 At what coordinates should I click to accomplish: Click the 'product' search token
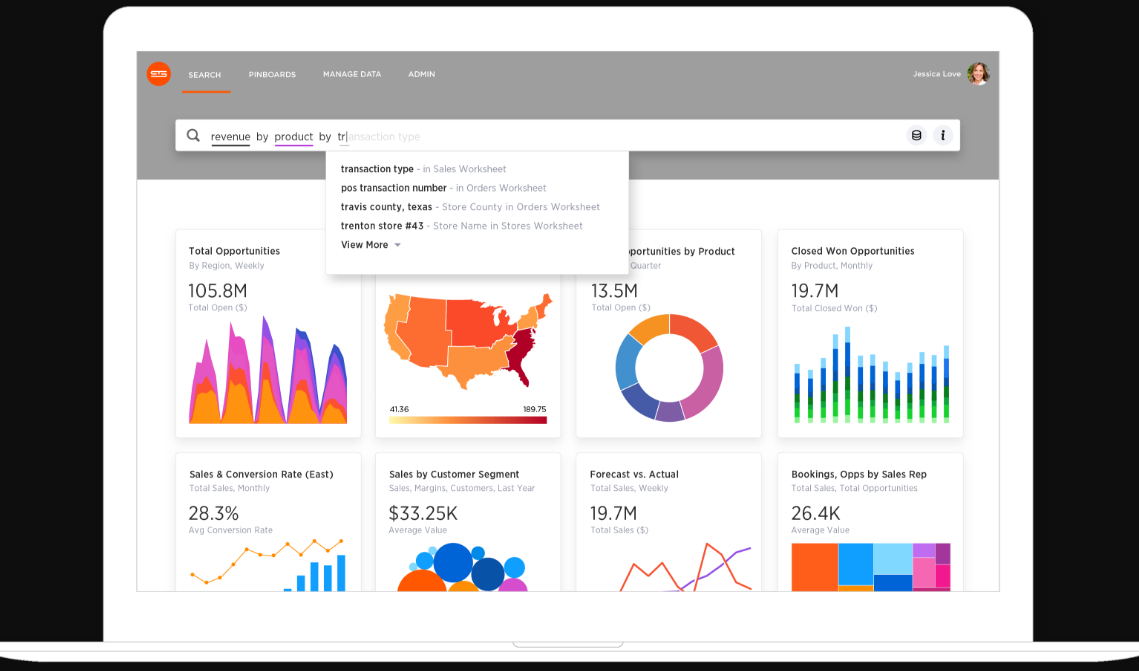click(294, 137)
